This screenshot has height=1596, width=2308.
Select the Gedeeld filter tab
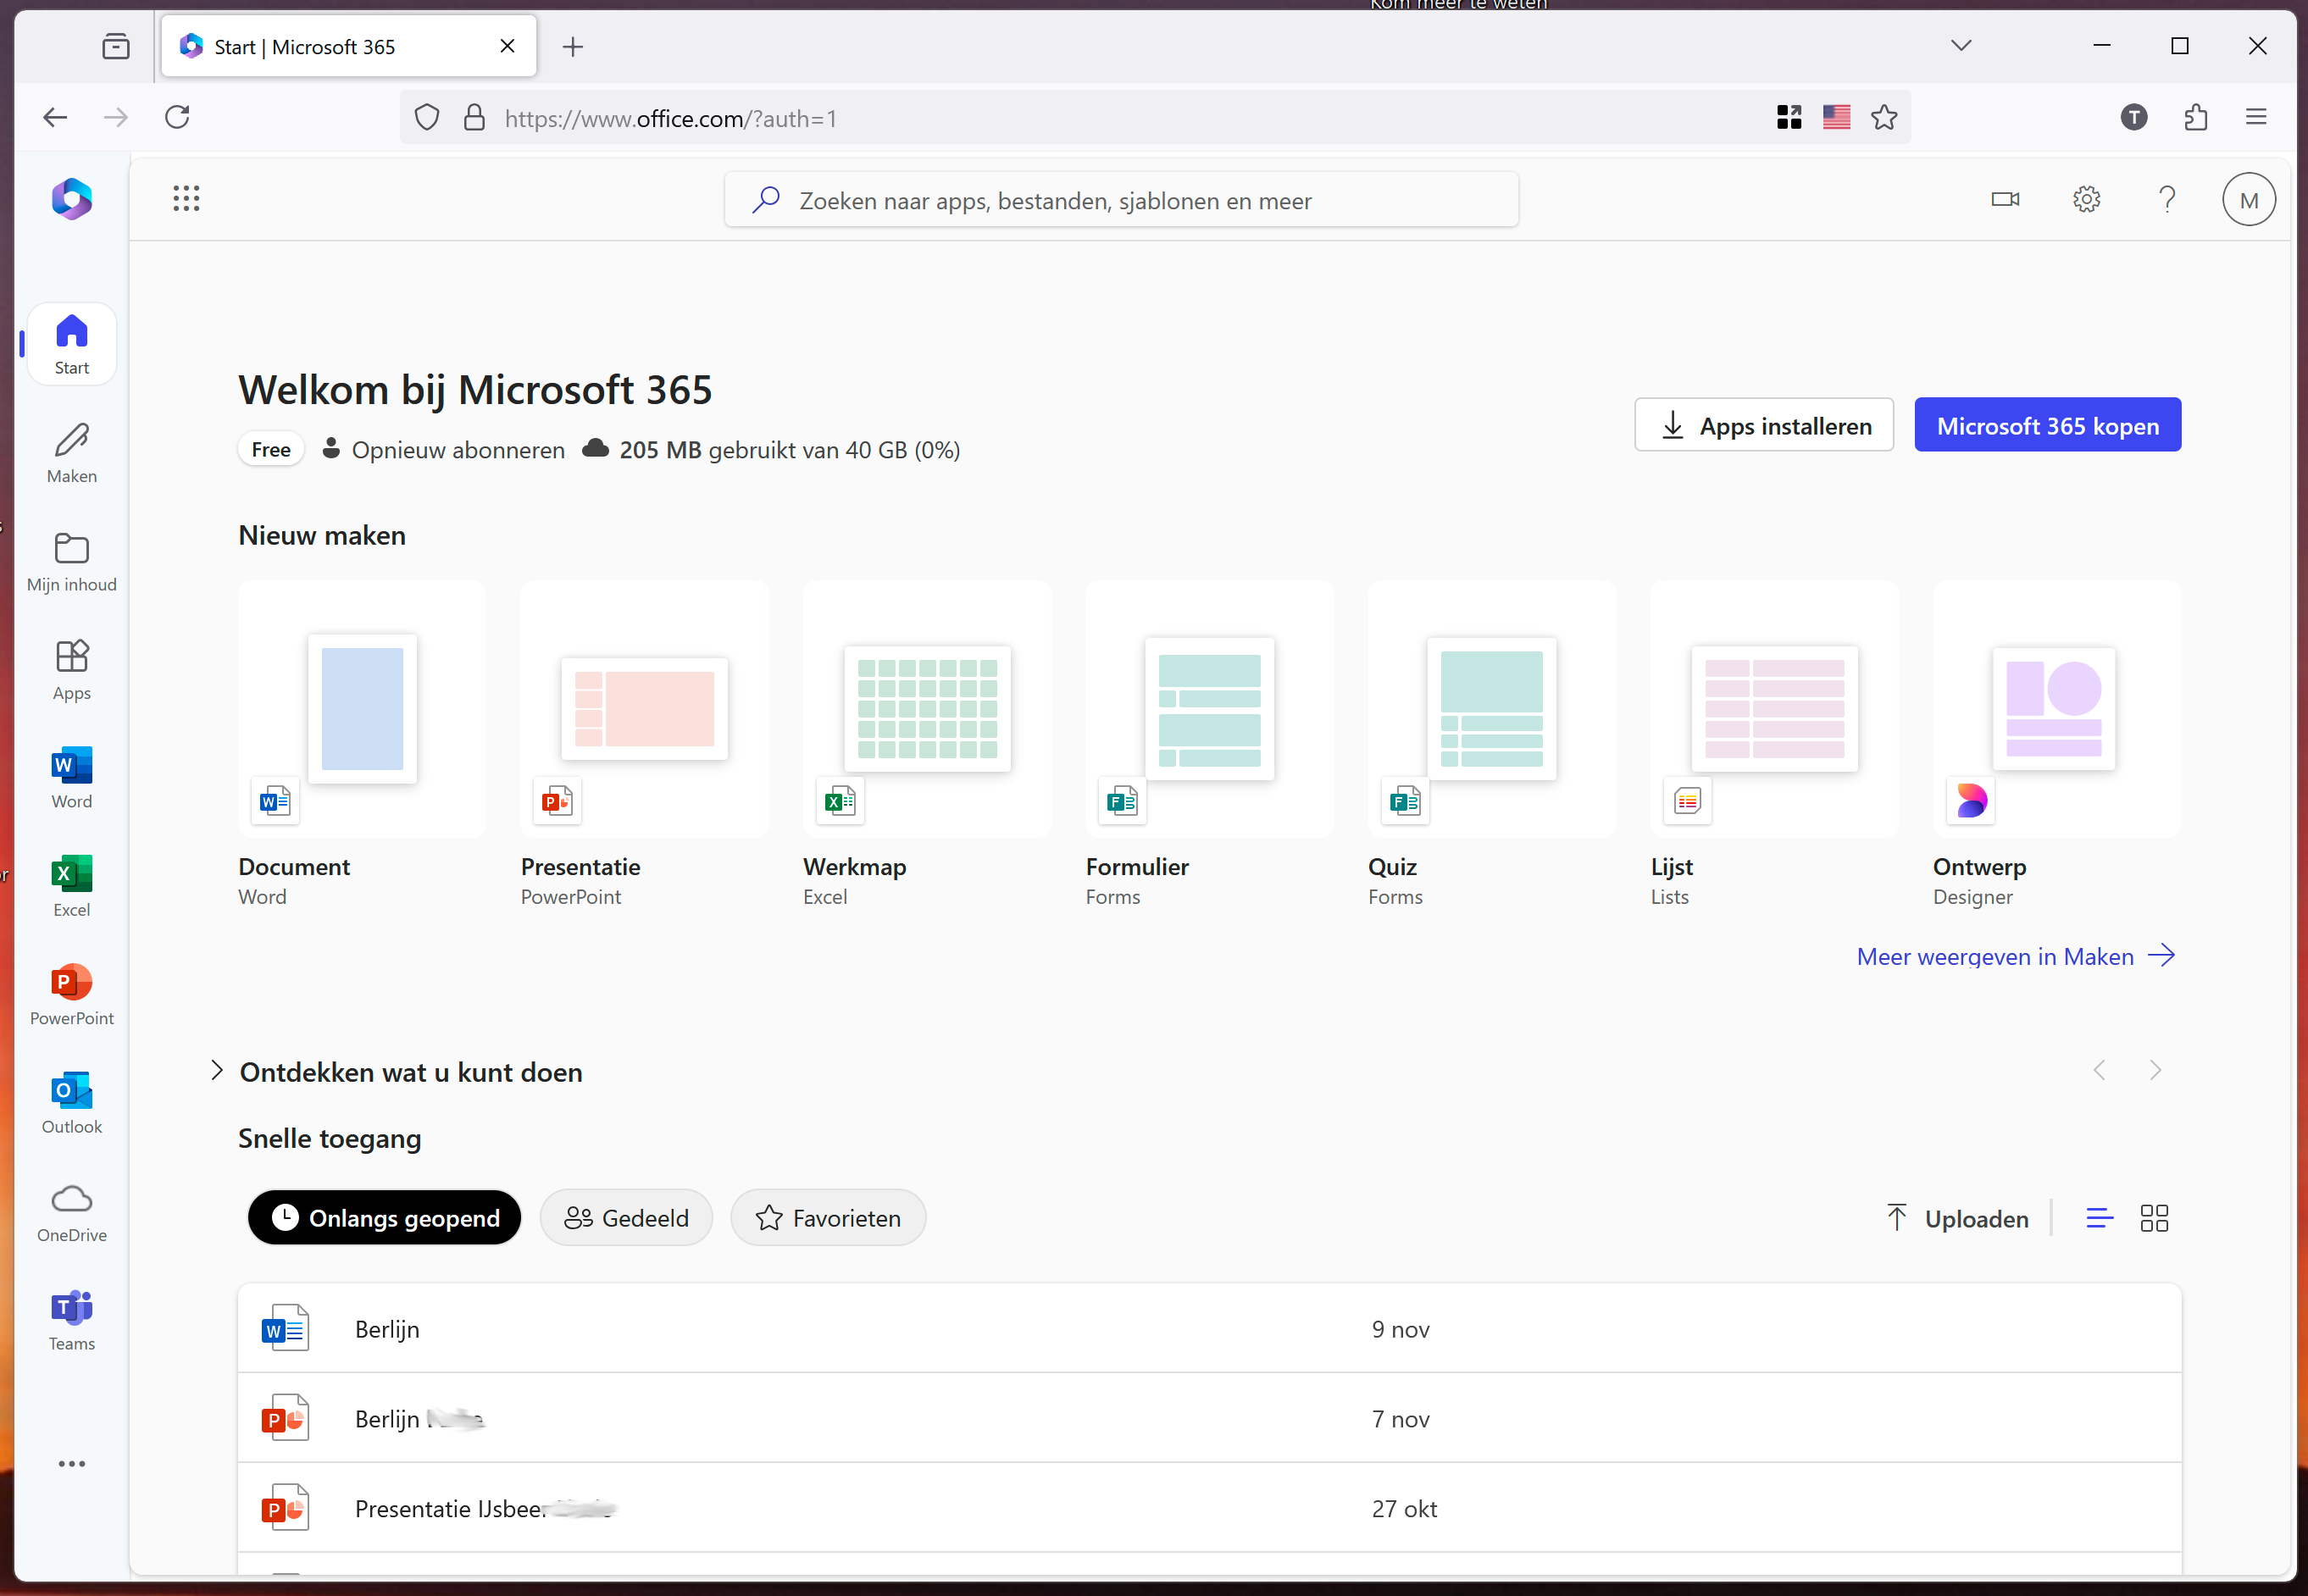pos(626,1217)
